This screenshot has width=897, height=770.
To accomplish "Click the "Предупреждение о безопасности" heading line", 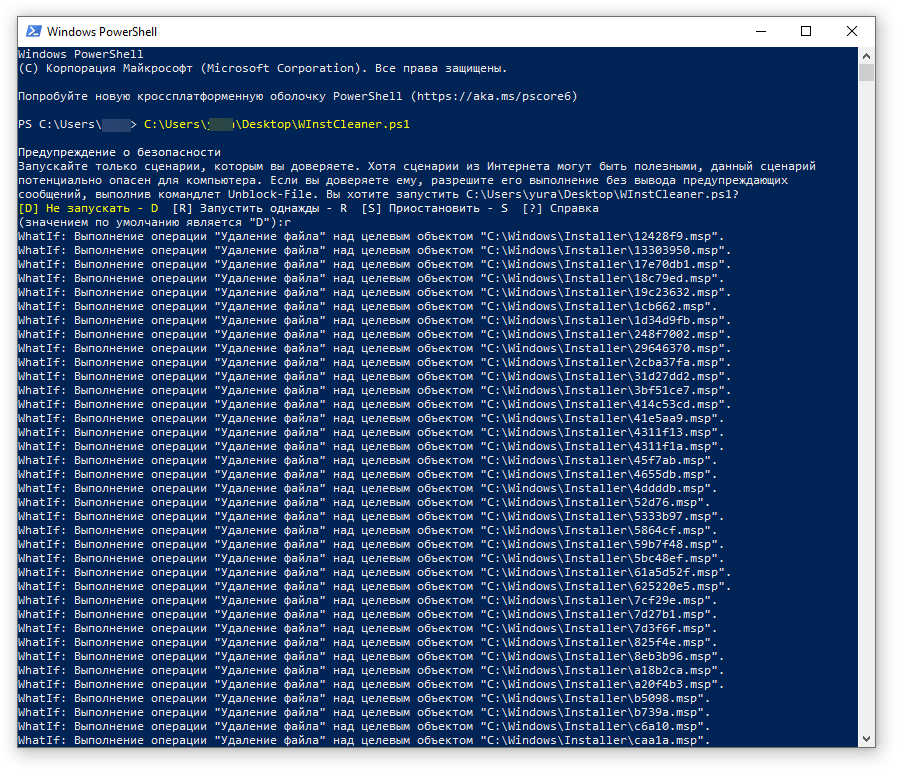I will coord(119,152).
